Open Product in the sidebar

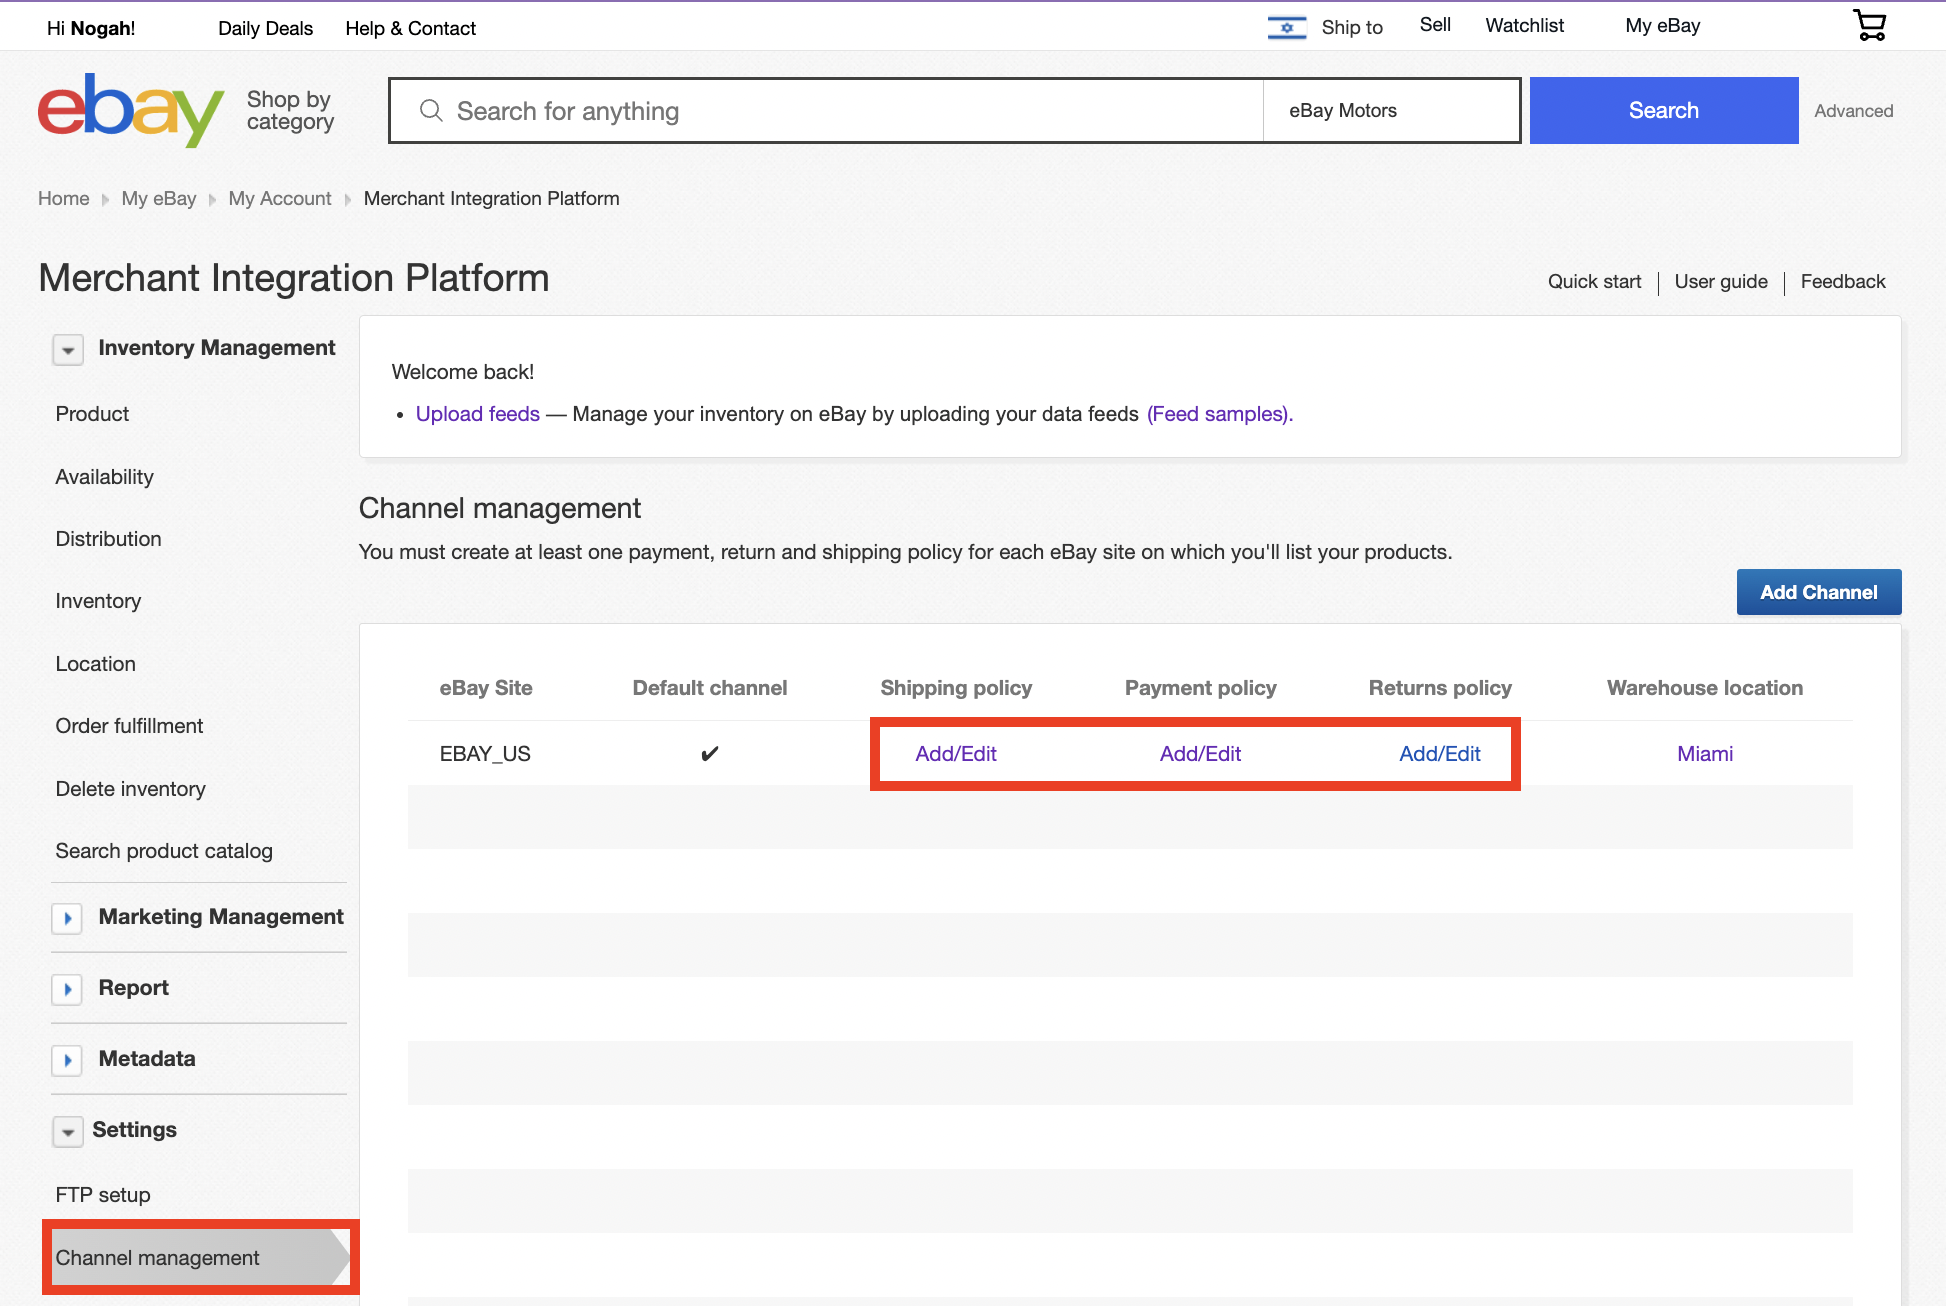coord(92,414)
